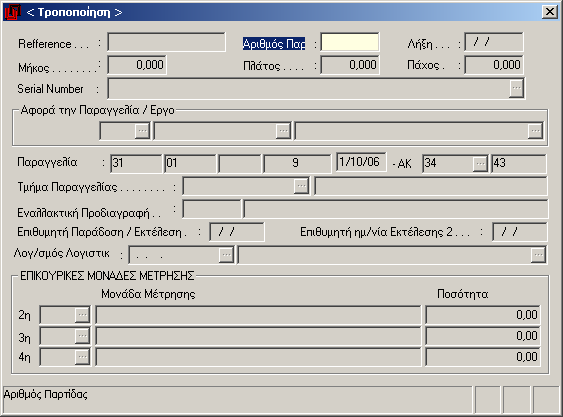Focus the Refference input field
The height and width of the screenshot is (417, 563).
point(166,42)
